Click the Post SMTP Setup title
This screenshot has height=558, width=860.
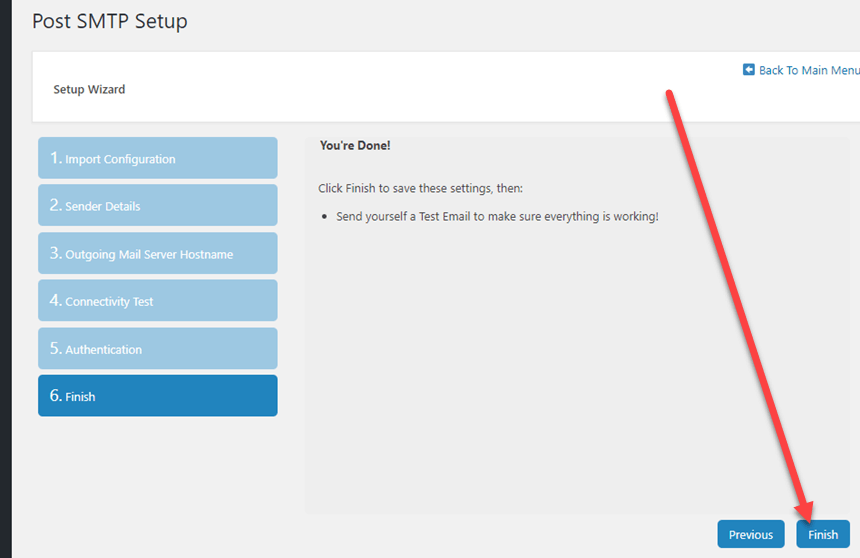110,21
